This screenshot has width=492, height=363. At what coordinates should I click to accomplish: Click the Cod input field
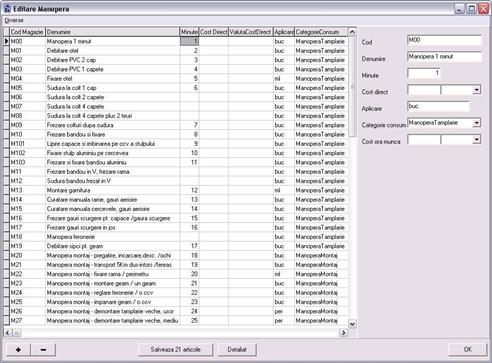444,40
